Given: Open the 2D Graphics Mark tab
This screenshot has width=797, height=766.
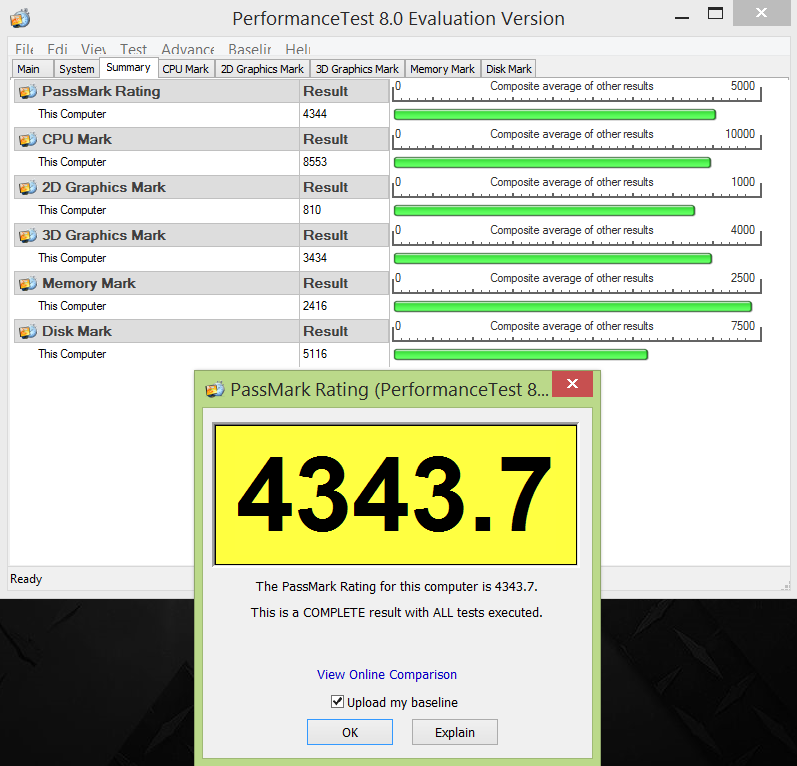Looking at the screenshot, I should click(262, 69).
